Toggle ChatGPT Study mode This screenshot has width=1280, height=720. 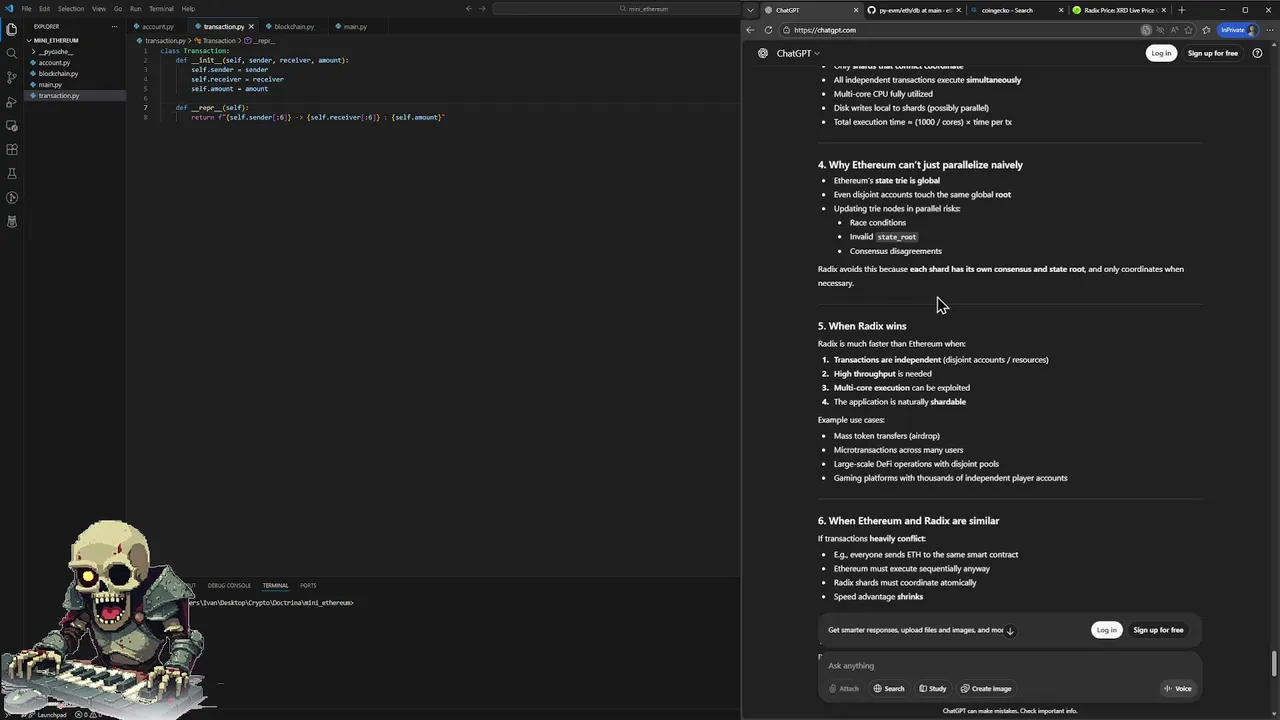click(932, 688)
